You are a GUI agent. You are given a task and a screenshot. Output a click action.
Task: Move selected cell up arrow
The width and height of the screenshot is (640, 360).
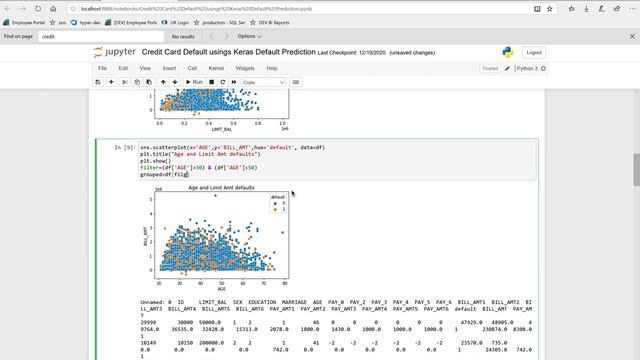click(x=163, y=82)
